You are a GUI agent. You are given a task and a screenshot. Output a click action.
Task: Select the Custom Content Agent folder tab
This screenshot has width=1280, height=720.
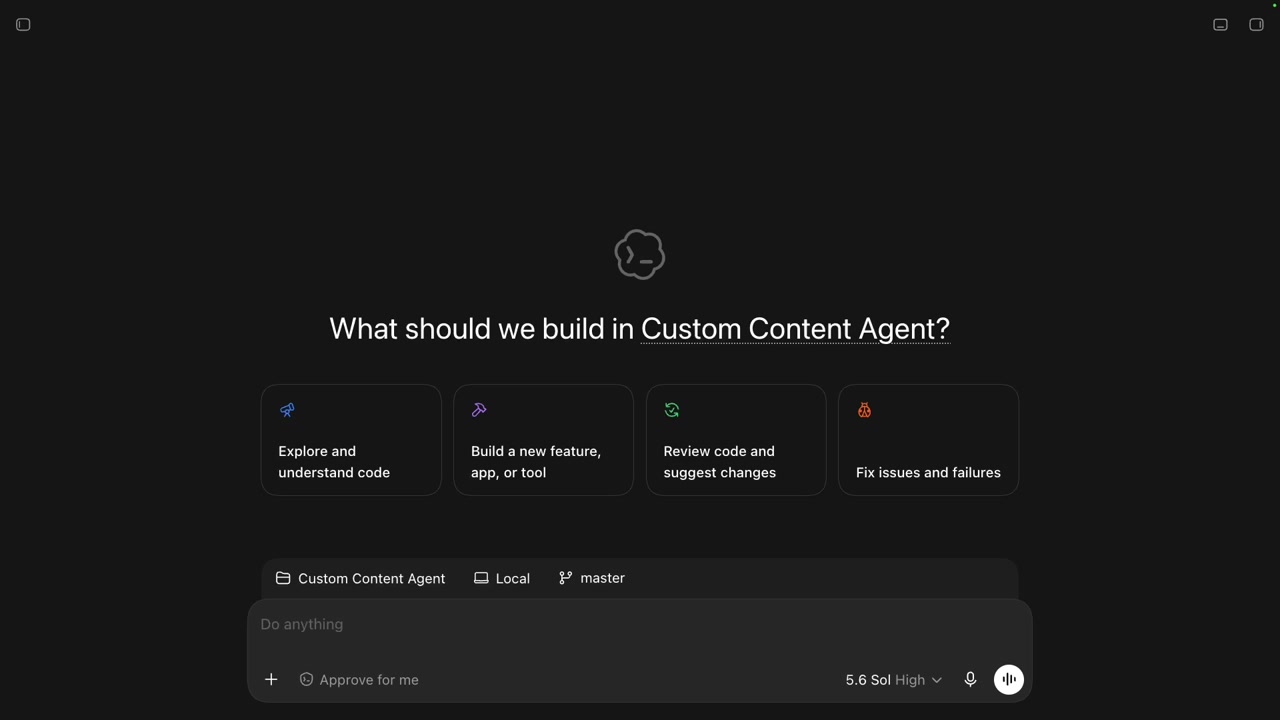click(361, 578)
